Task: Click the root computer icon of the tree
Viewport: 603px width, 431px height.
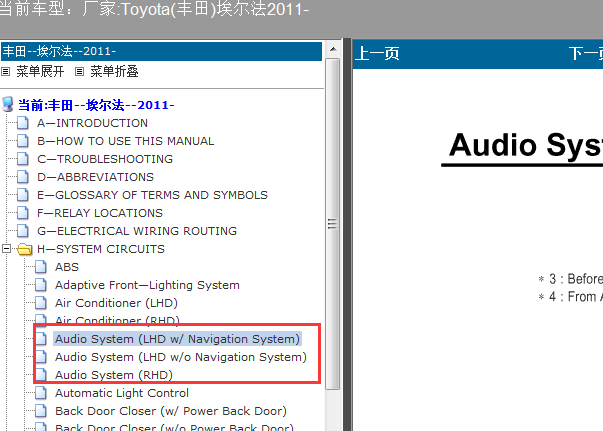Action: tap(8, 105)
